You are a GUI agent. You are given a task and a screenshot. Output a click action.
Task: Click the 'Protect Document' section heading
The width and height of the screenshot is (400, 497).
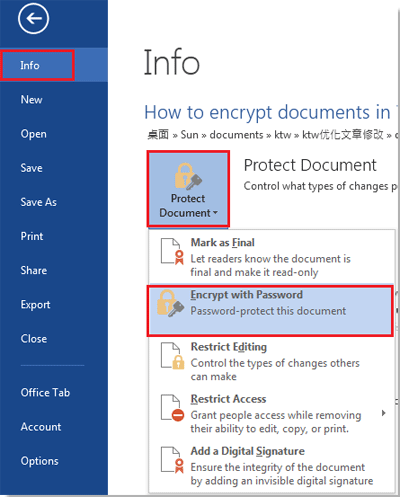coord(310,165)
